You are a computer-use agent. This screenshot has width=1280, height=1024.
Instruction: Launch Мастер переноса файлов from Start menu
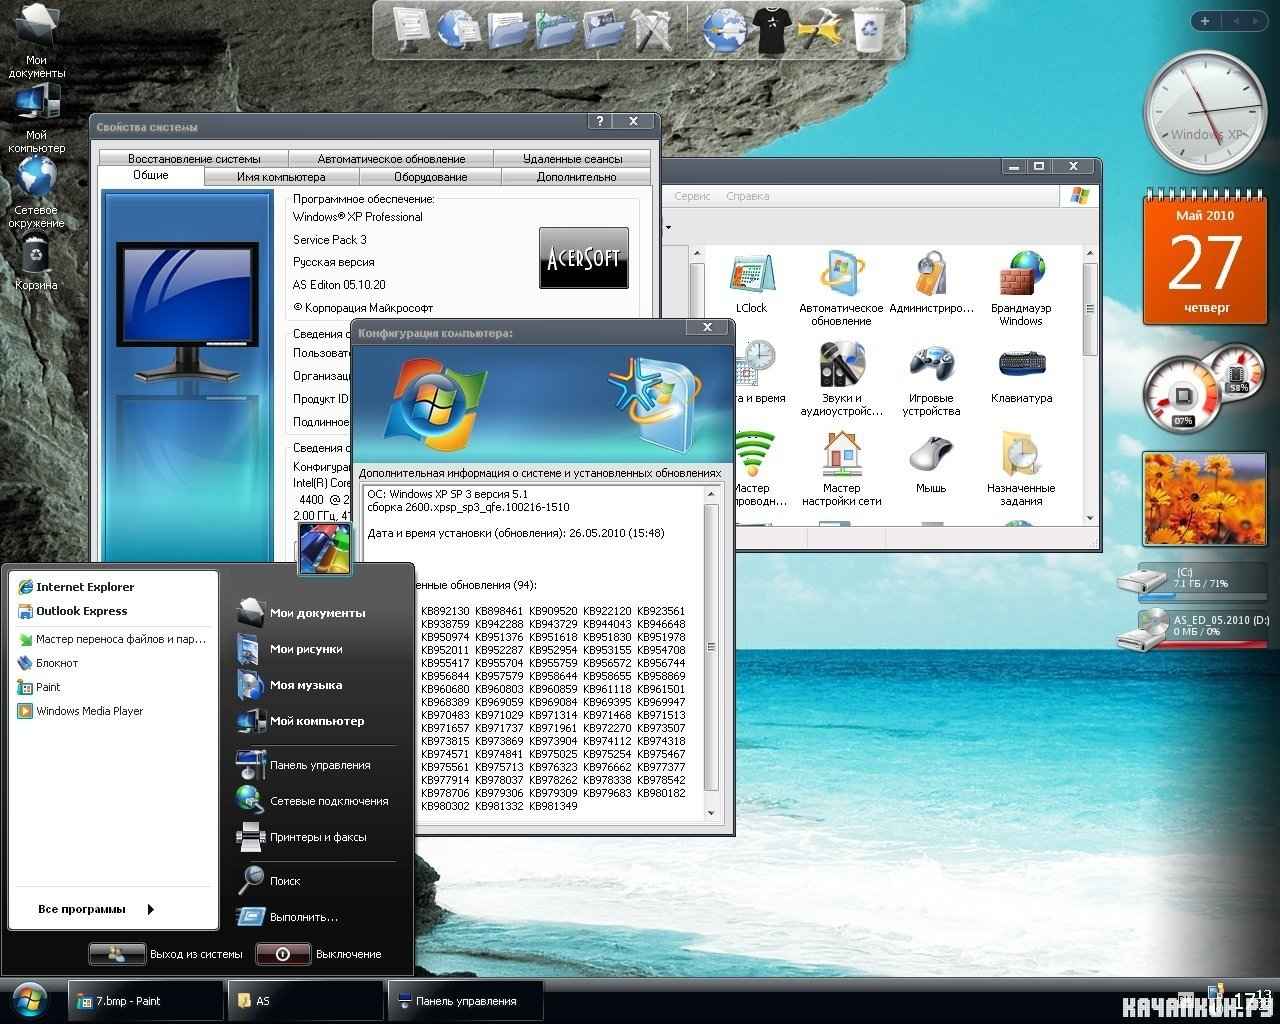(112, 639)
